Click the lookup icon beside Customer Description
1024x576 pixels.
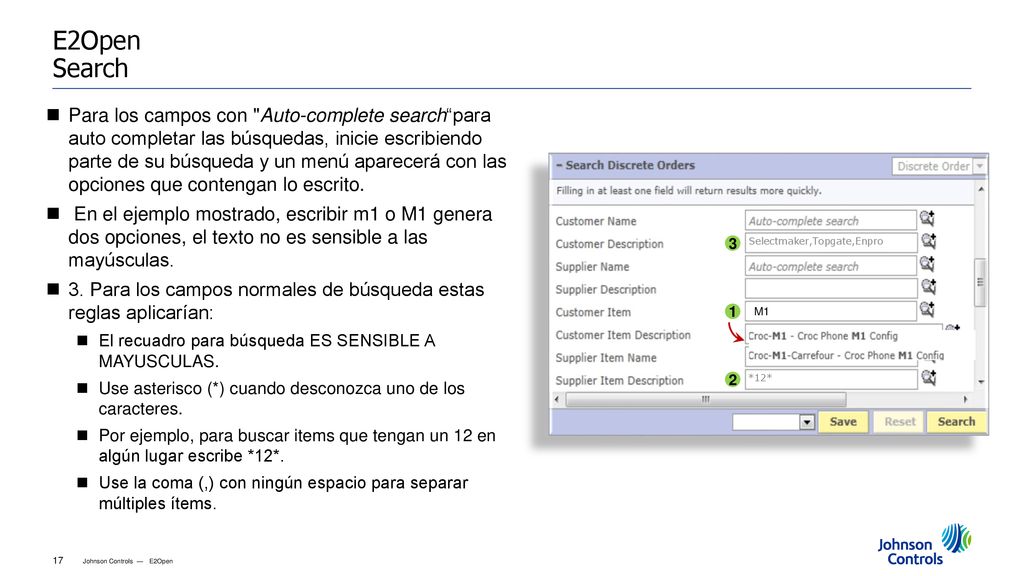click(928, 242)
